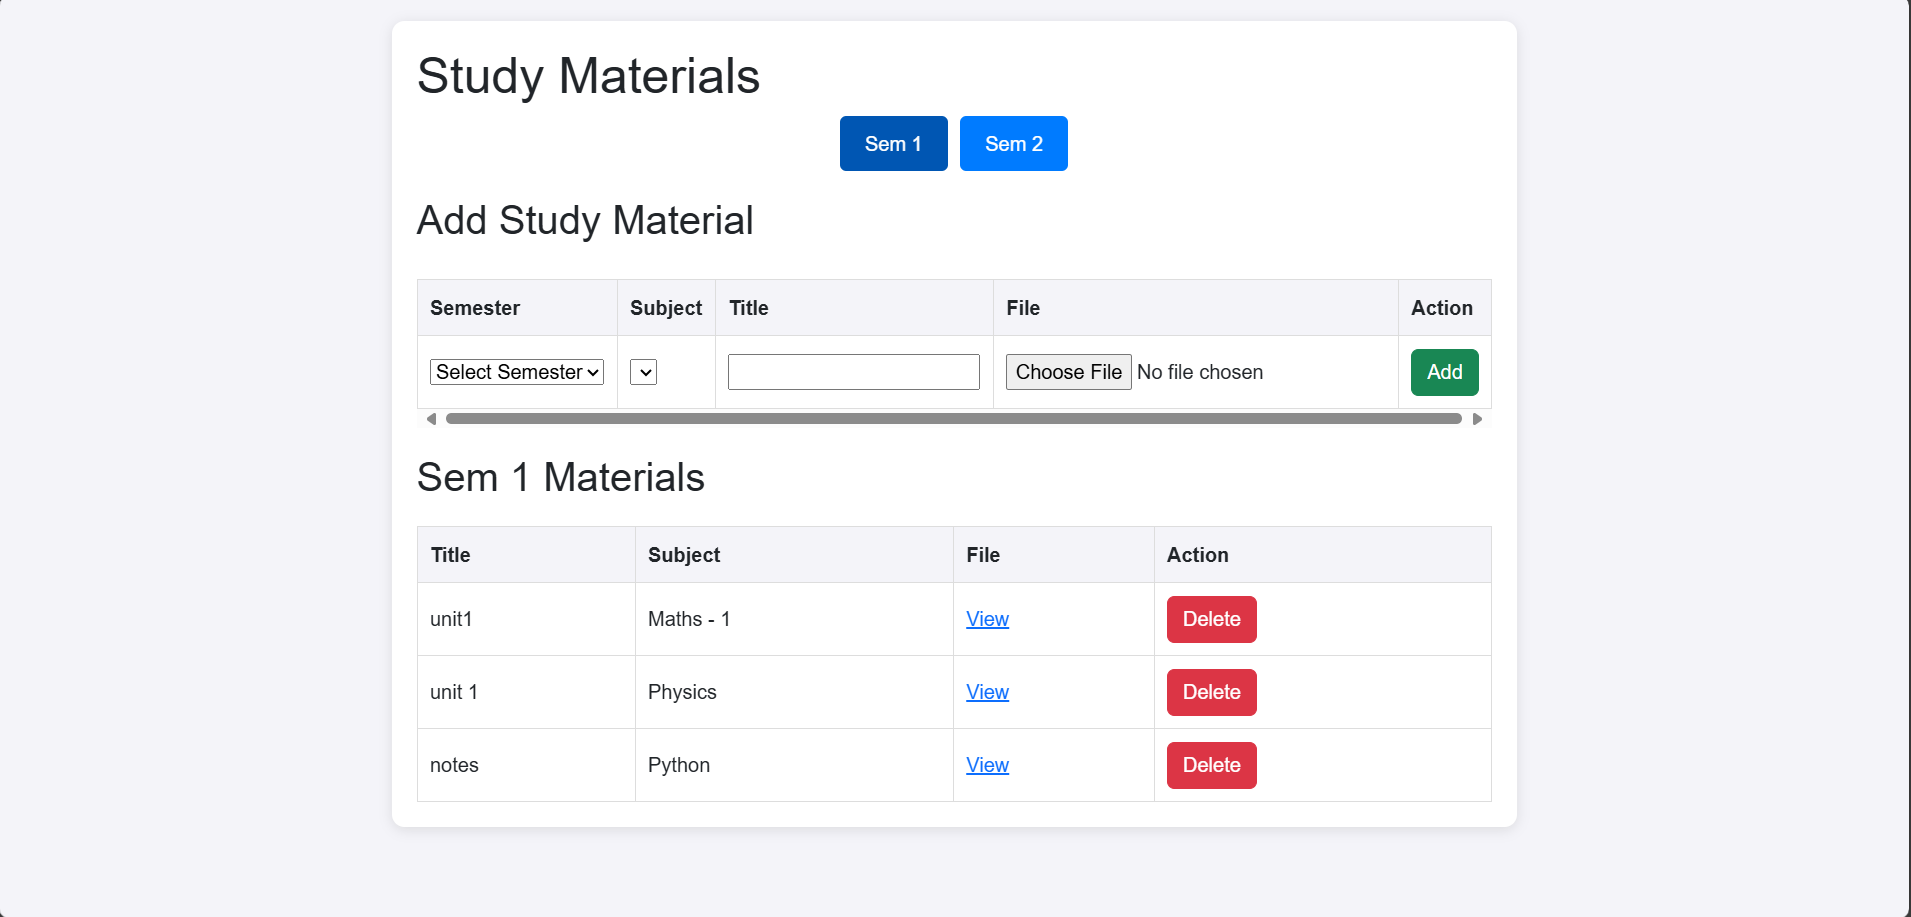Click the right arrow of the horizontal scrollbar
Image resolution: width=1911 pixels, height=917 pixels.
[1477, 419]
